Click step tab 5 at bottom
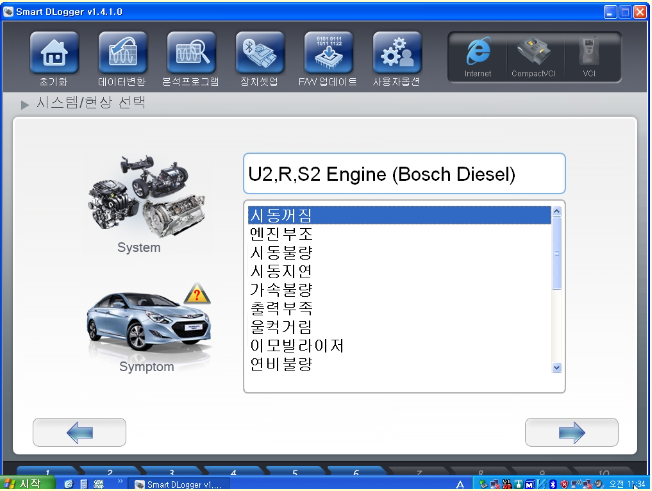652x491 pixels. coord(295,471)
